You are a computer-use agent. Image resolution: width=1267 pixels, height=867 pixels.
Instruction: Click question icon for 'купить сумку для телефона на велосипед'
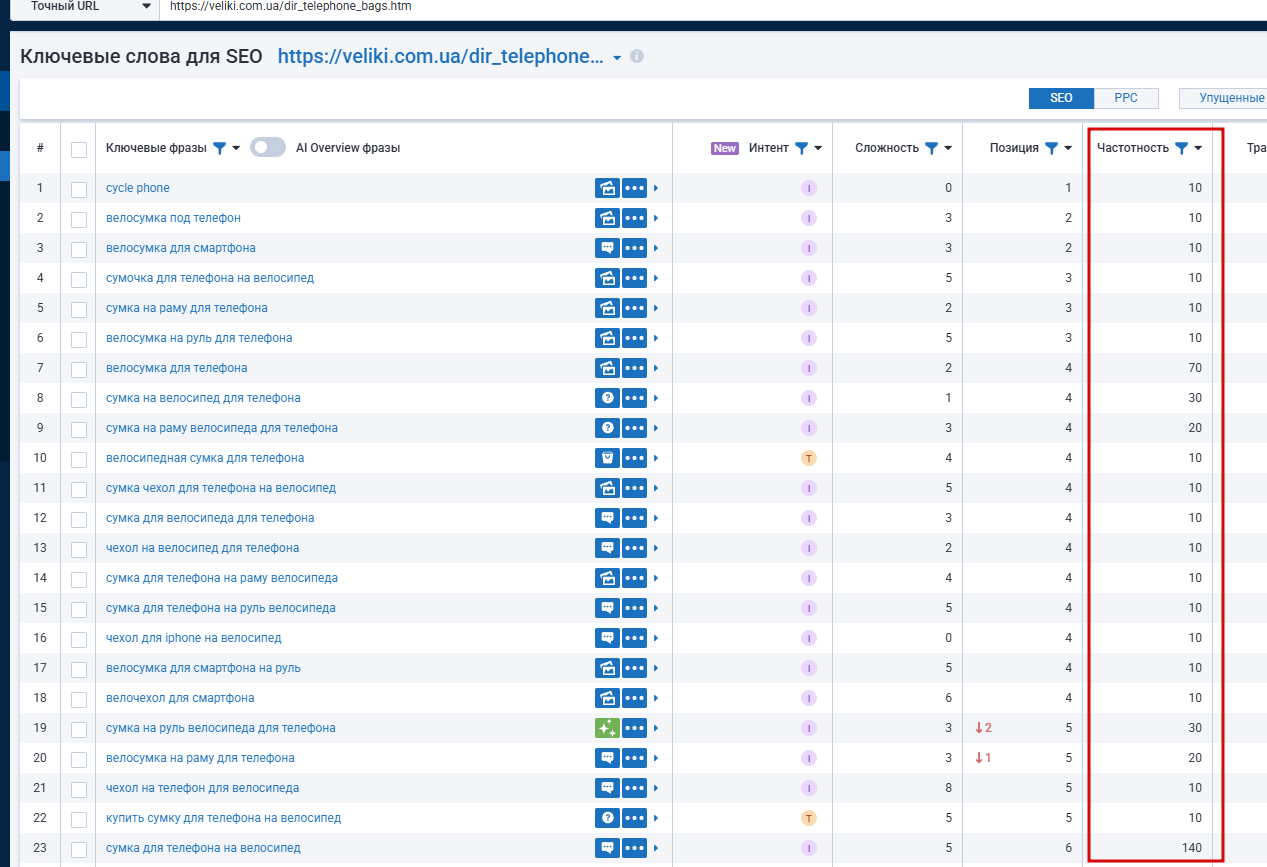coord(607,818)
